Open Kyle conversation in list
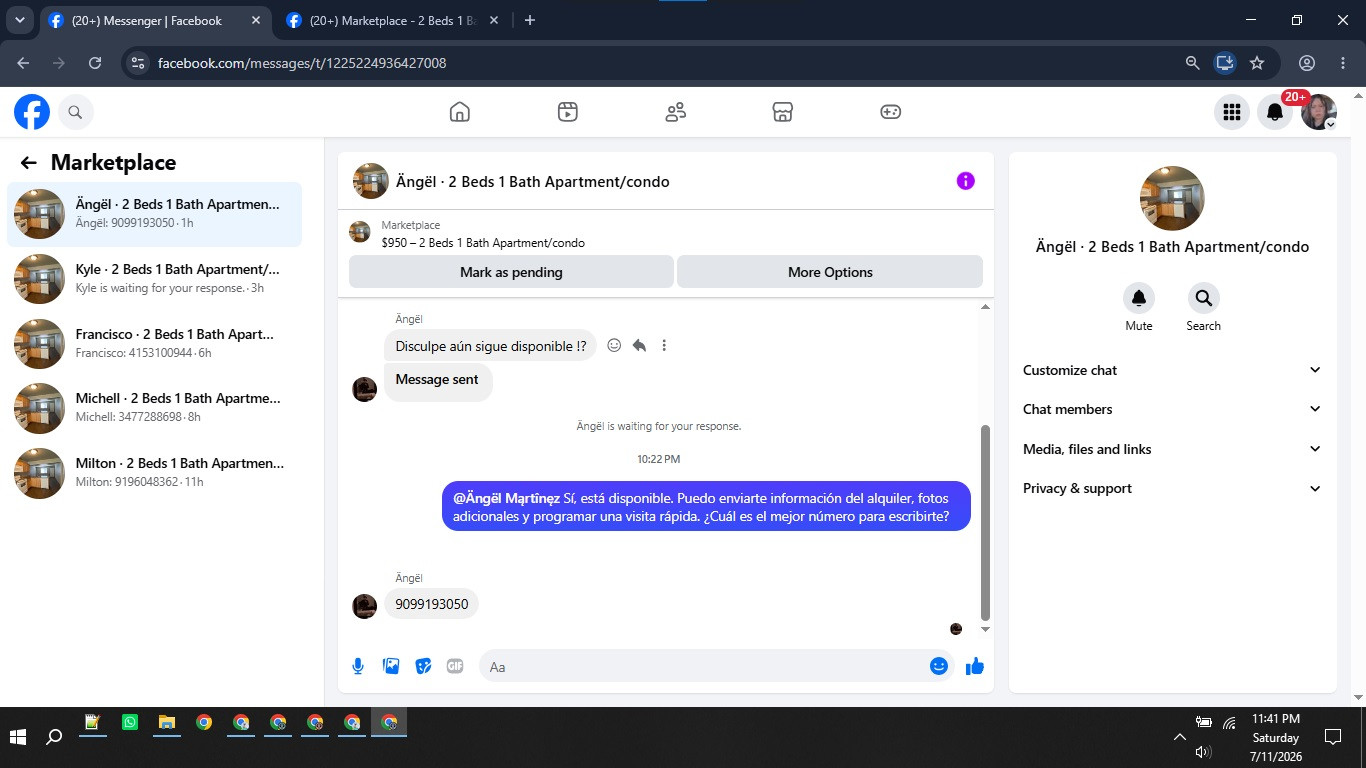This screenshot has width=1366, height=768. click(x=154, y=279)
